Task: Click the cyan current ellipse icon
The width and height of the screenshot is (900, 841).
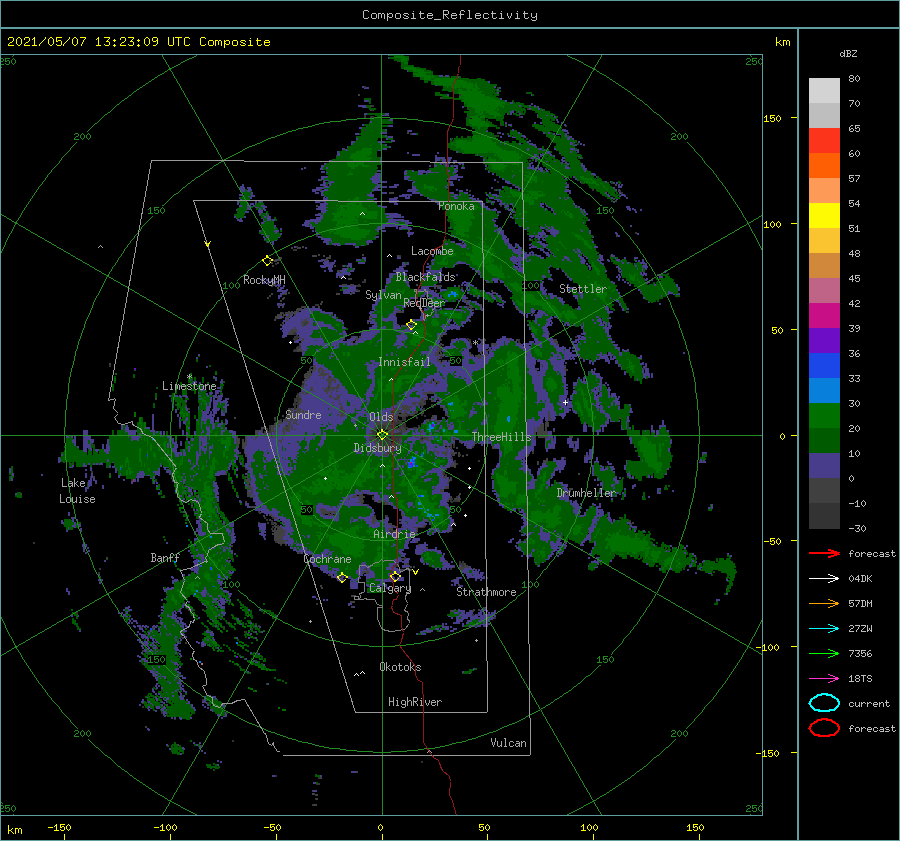Action: point(824,703)
